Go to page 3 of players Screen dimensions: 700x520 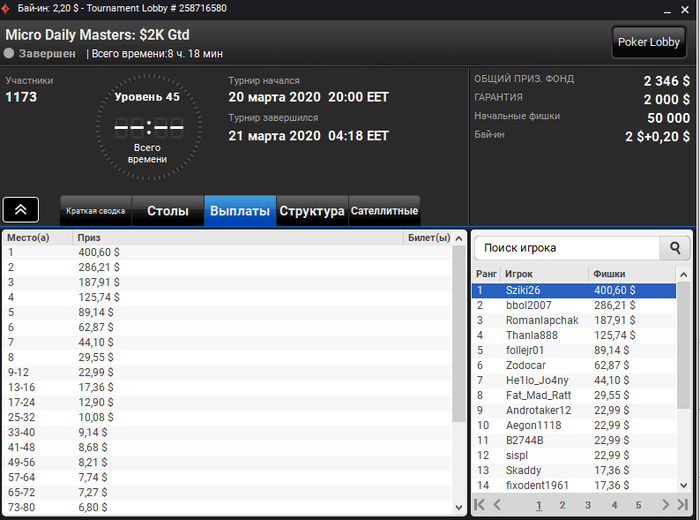(x=588, y=505)
